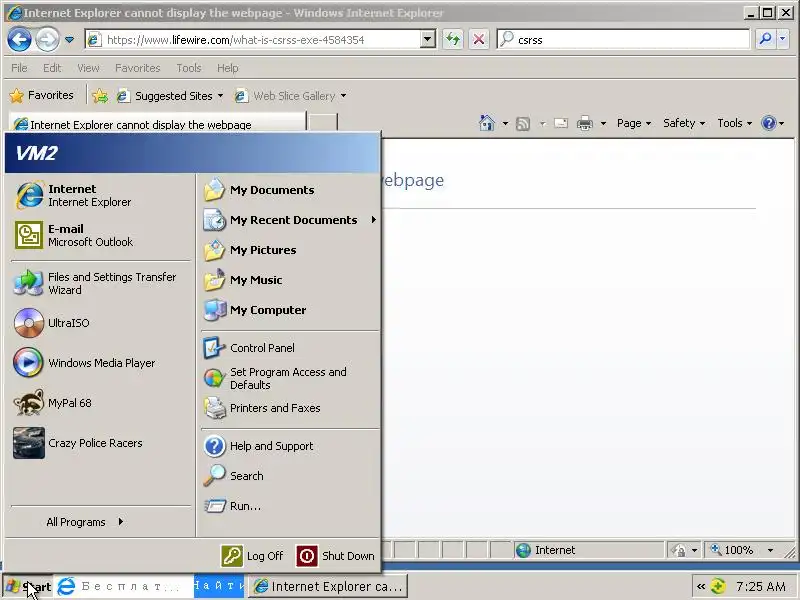Click the magnifier Search button
This screenshot has height=600, width=800.
pyautogui.click(x=765, y=39)
